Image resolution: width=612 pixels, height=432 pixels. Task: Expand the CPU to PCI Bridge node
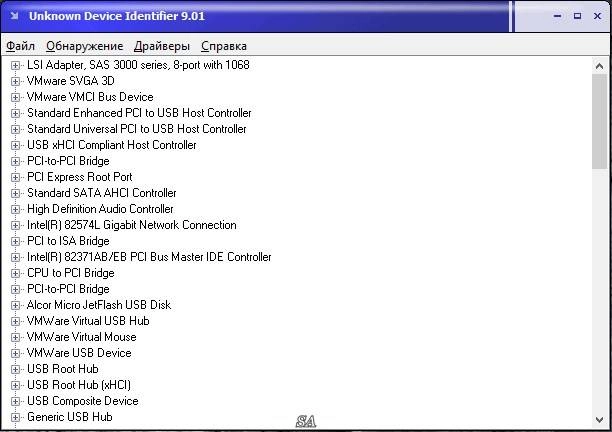pyautogui.click(x=15, y=273)
